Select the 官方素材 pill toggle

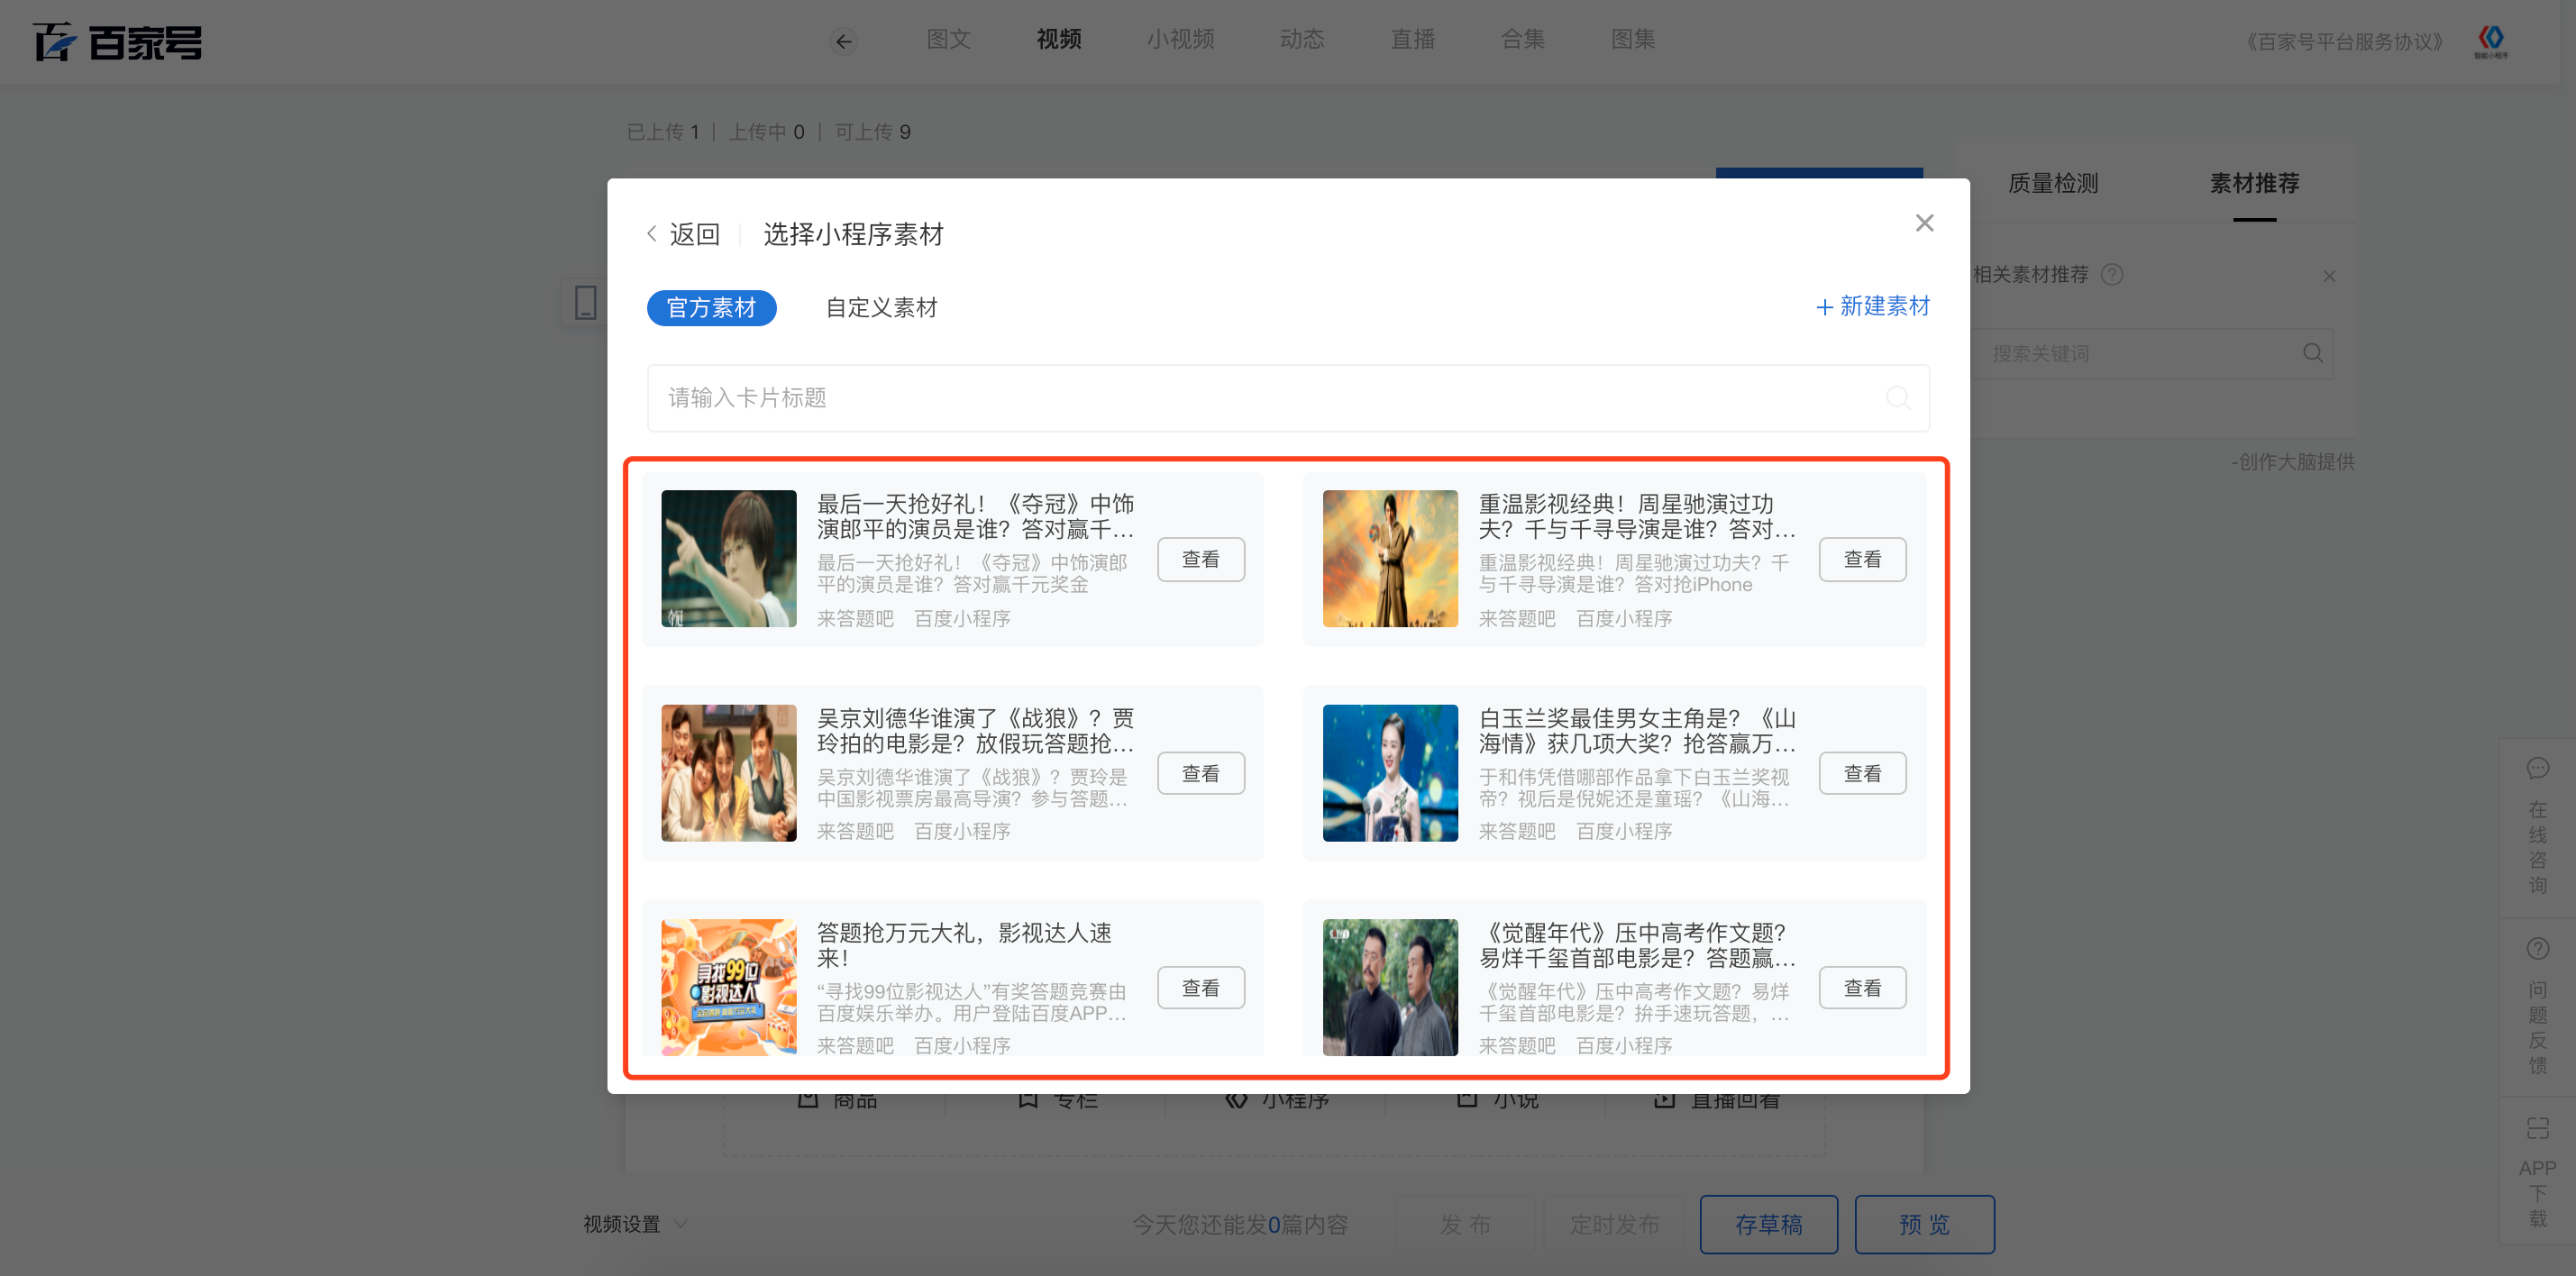(x=711, y=308)
